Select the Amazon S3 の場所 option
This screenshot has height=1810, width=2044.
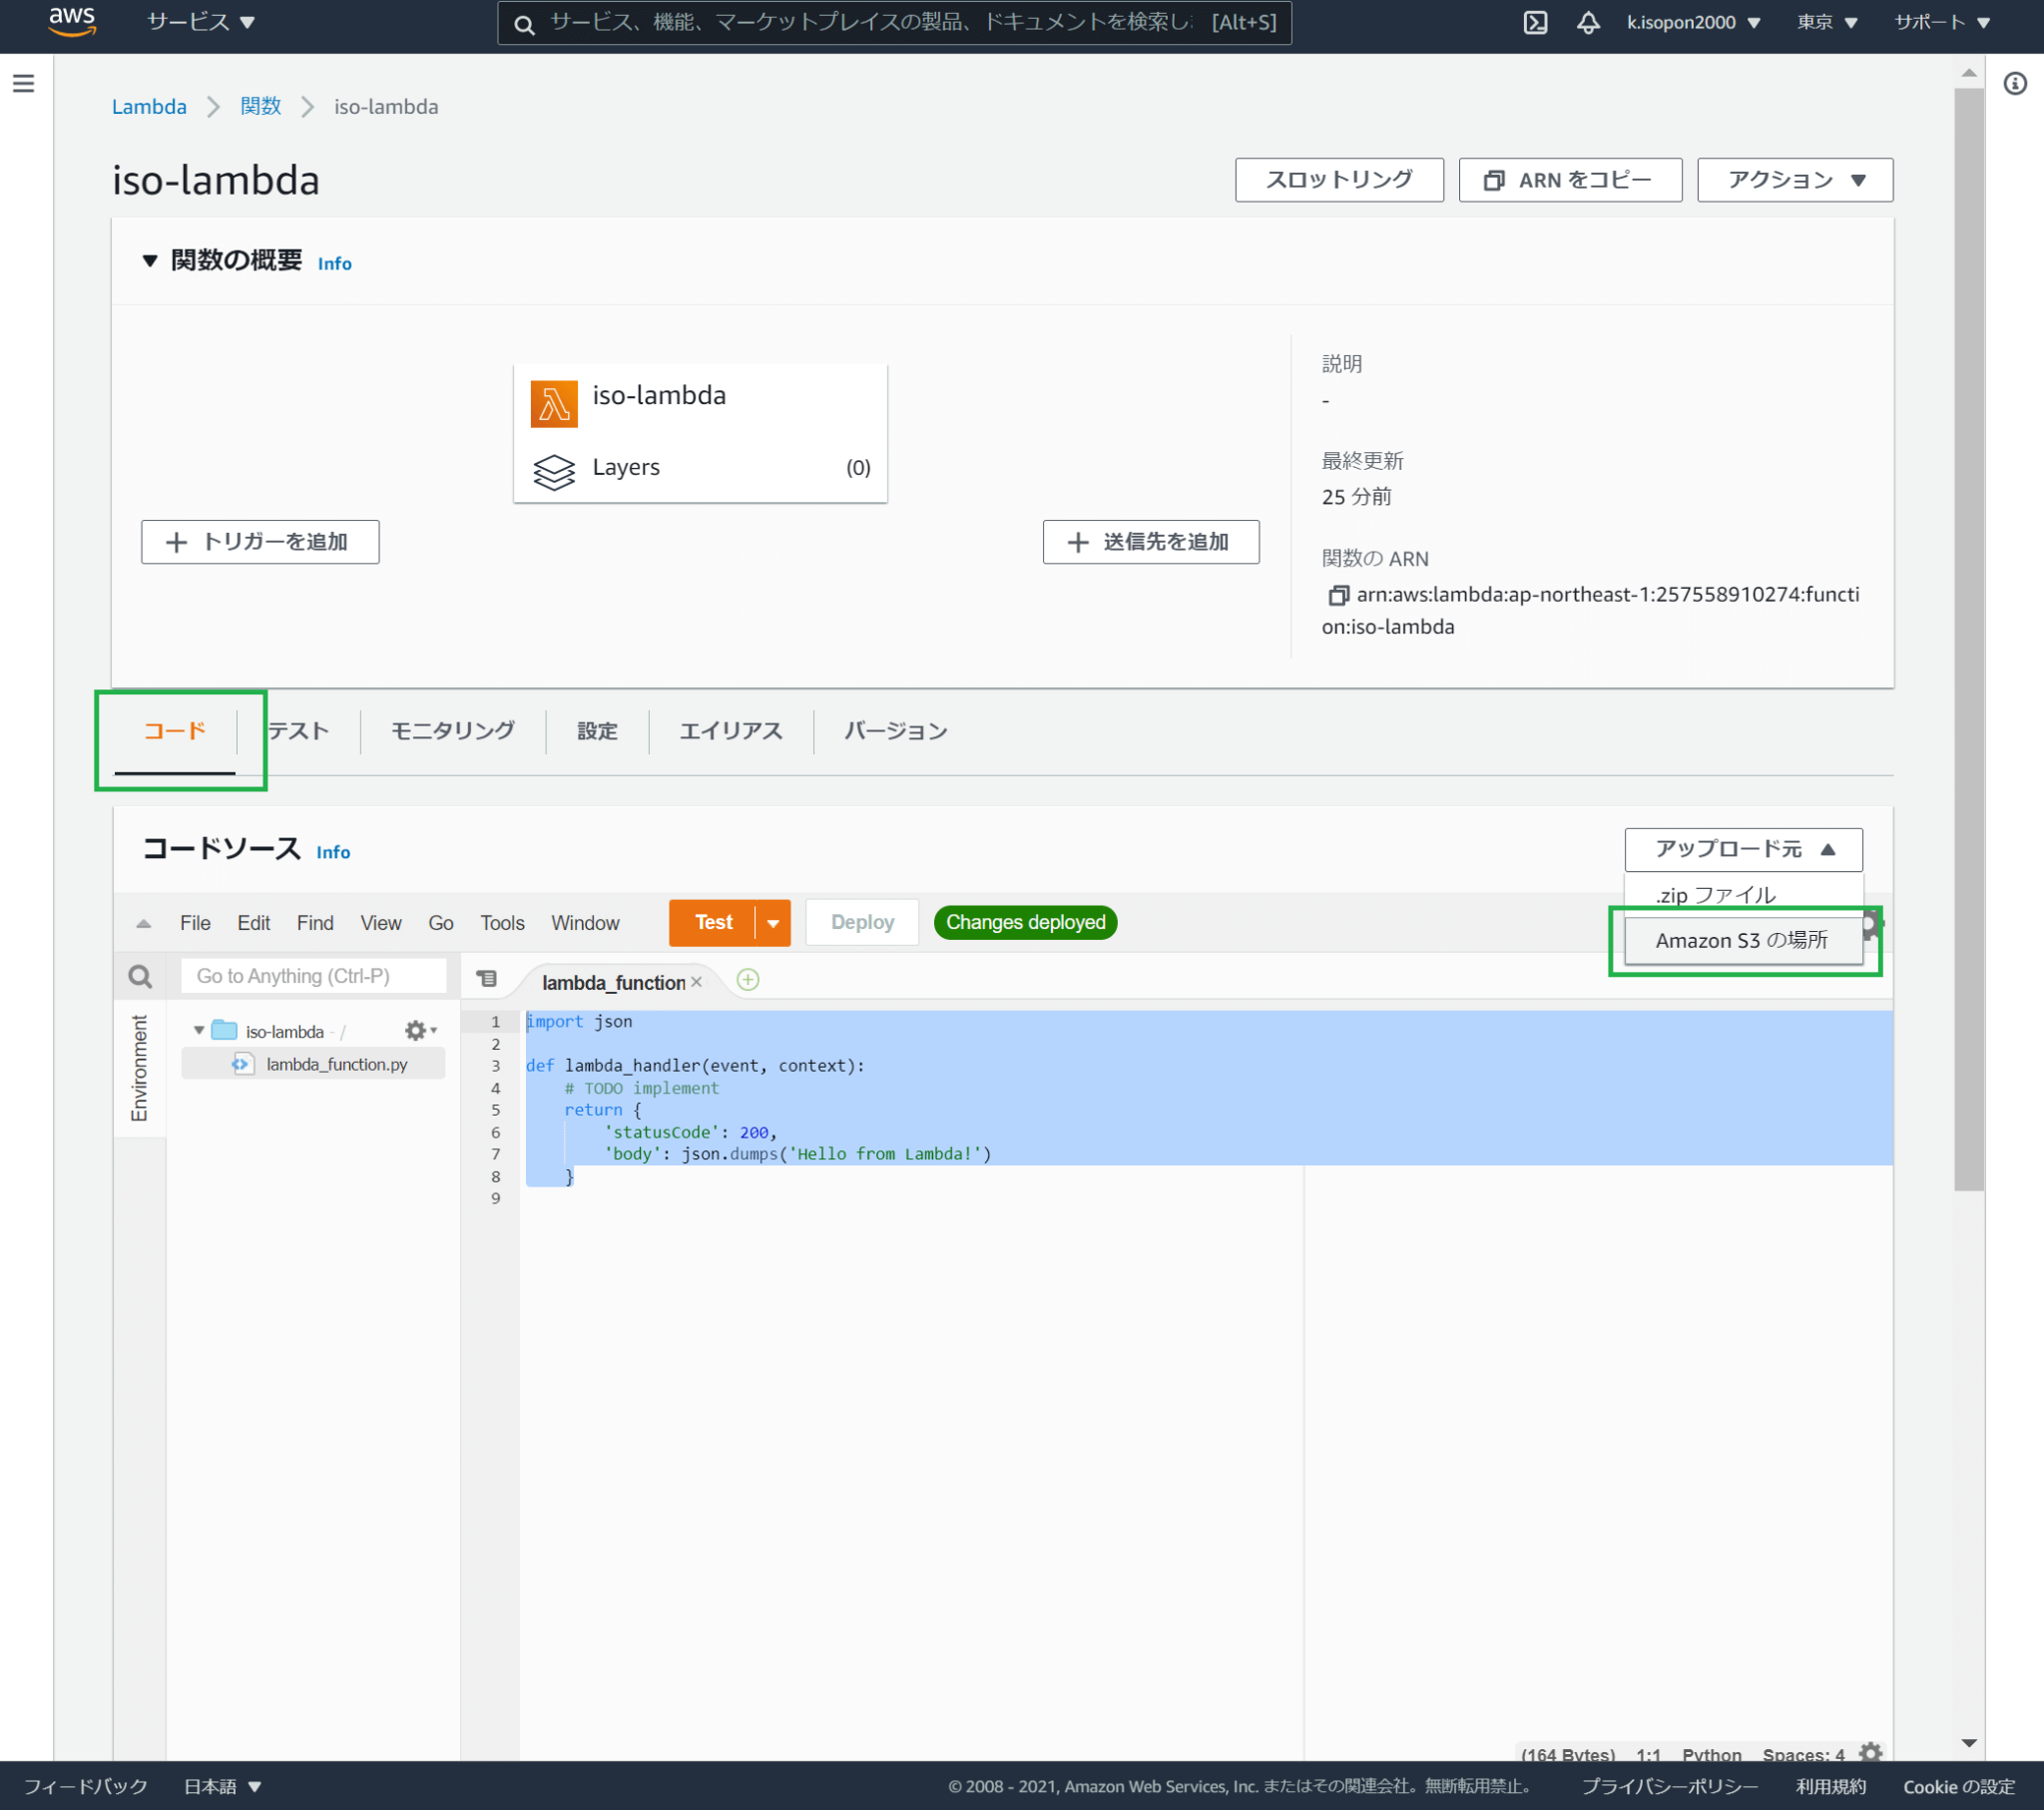(x=1741, y=941)
